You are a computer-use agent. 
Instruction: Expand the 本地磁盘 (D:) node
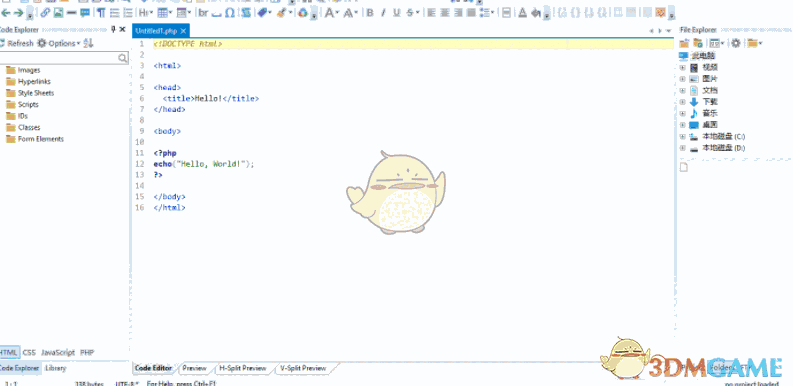pyautogui.click(x=682, y=148)
